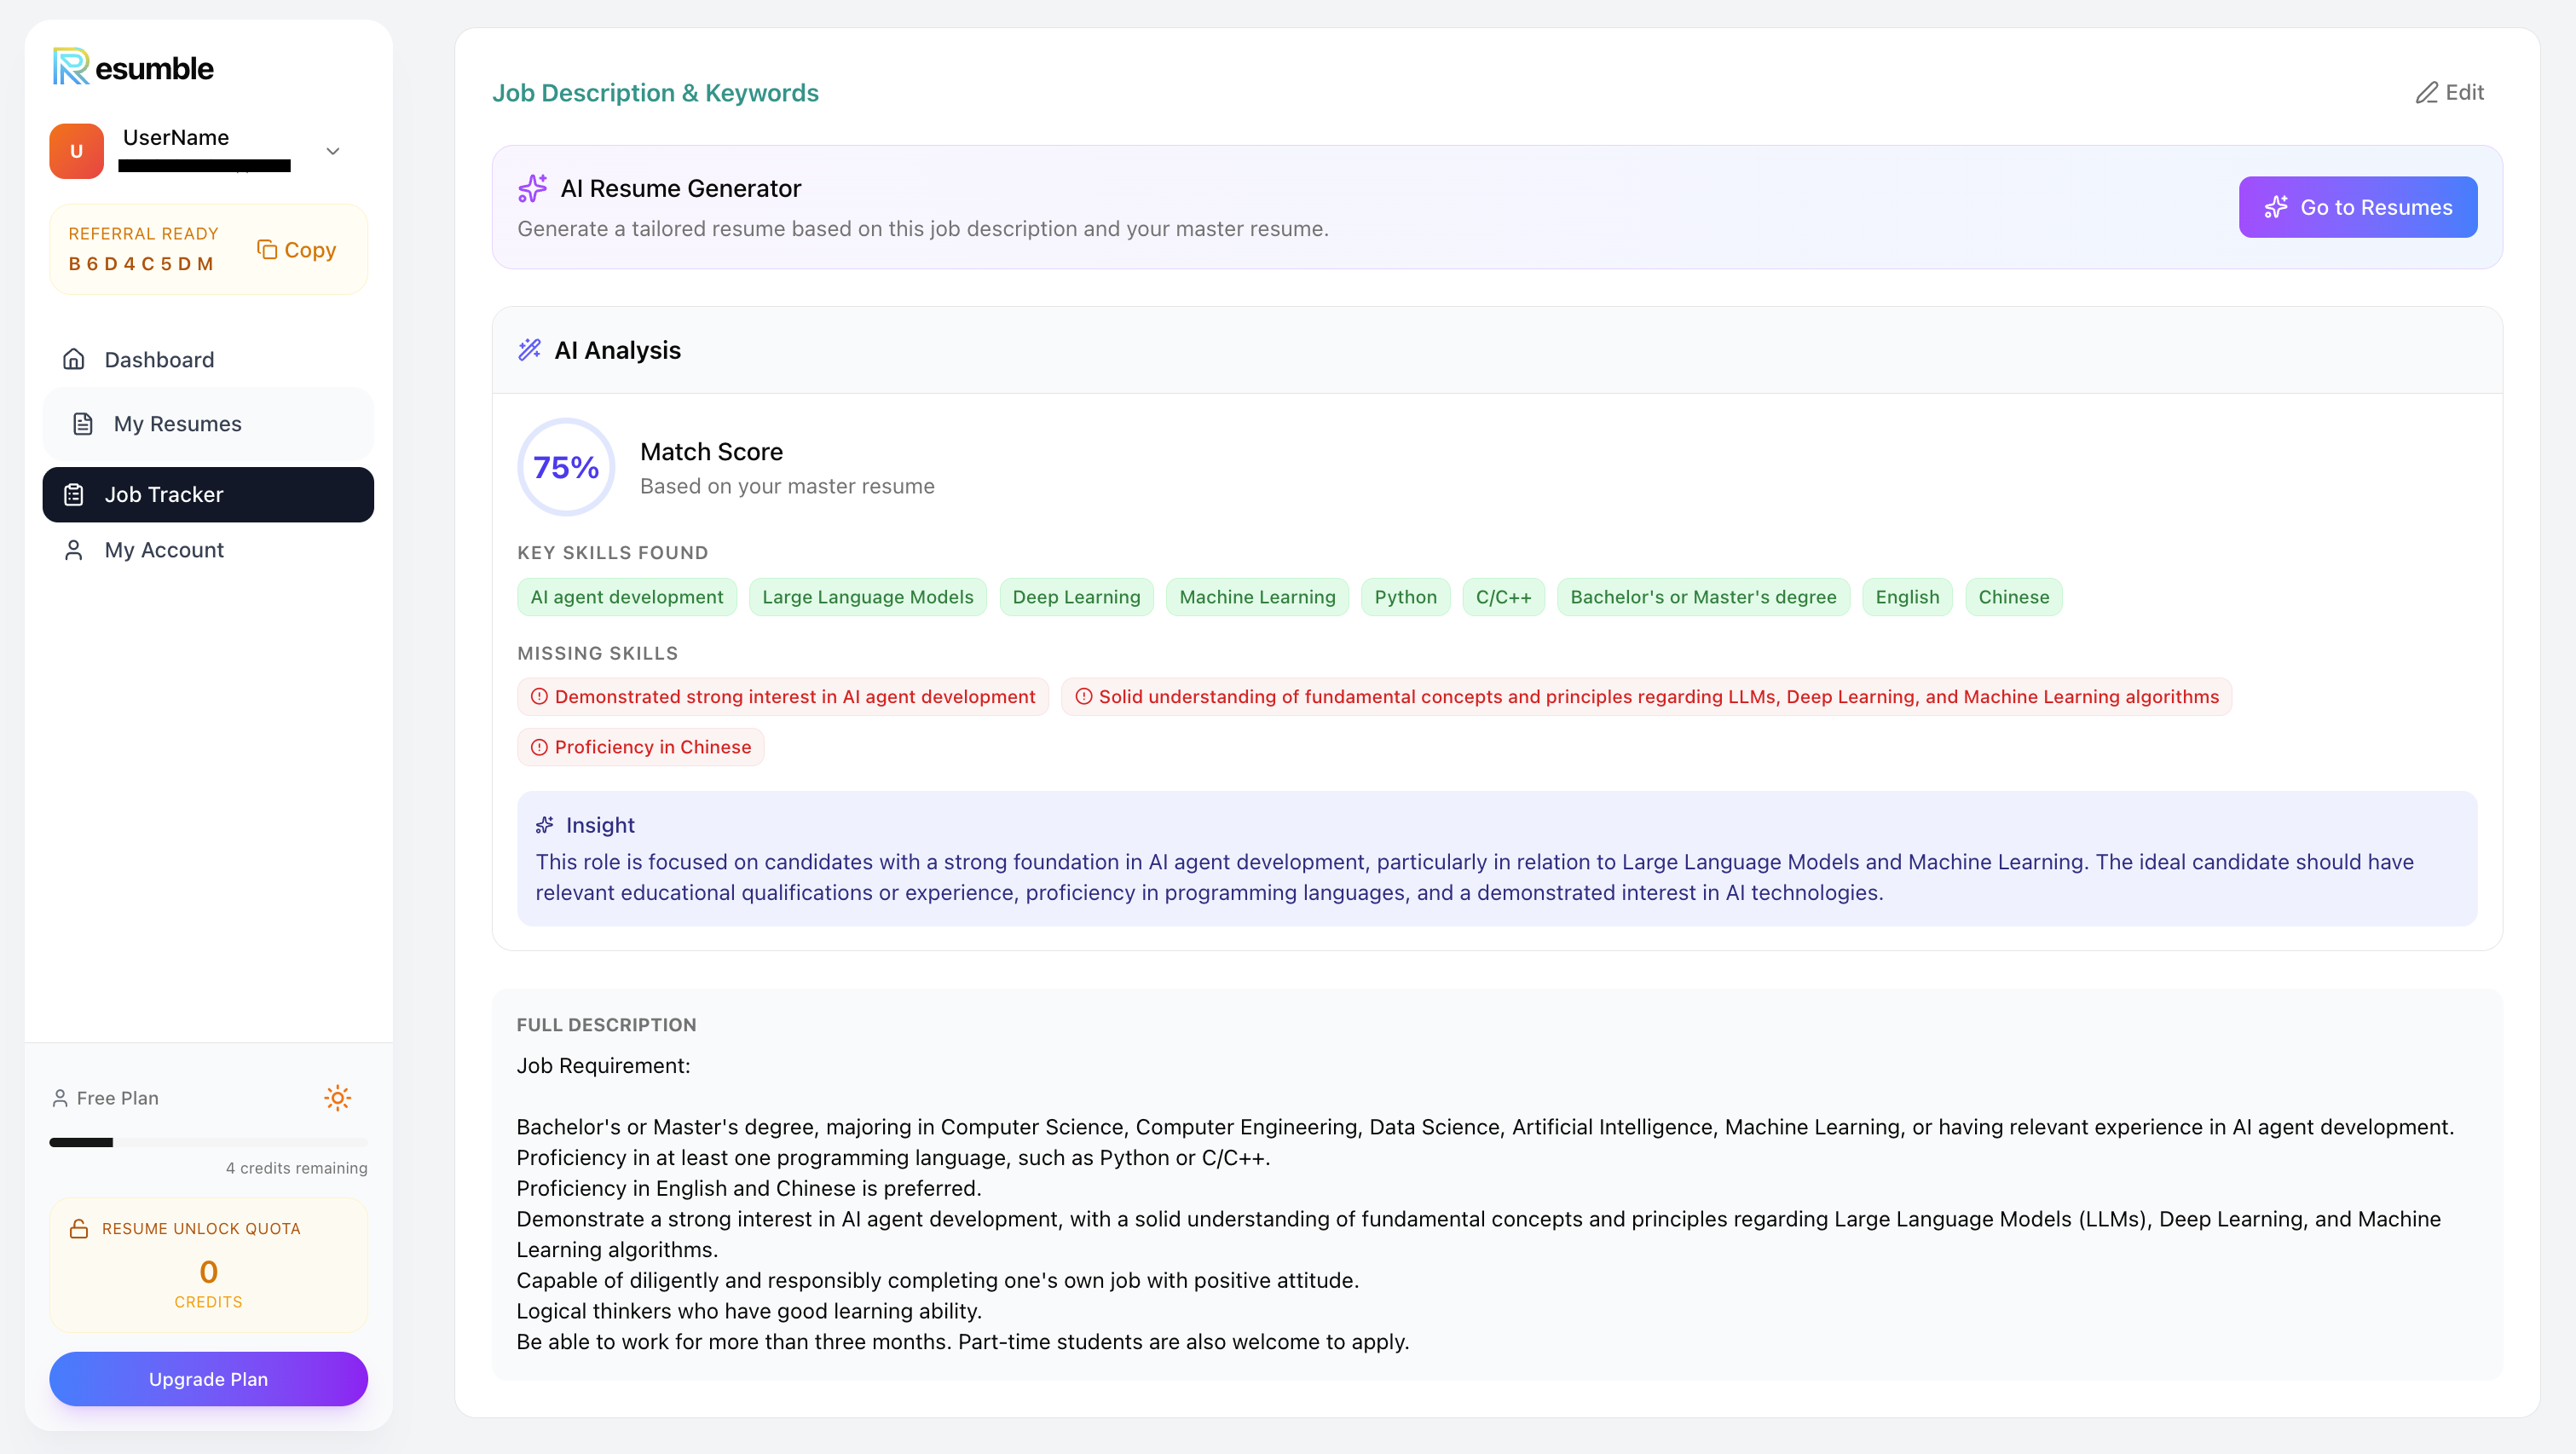
Task: Select the Dashboard home icon
Action: click(75, 359)
